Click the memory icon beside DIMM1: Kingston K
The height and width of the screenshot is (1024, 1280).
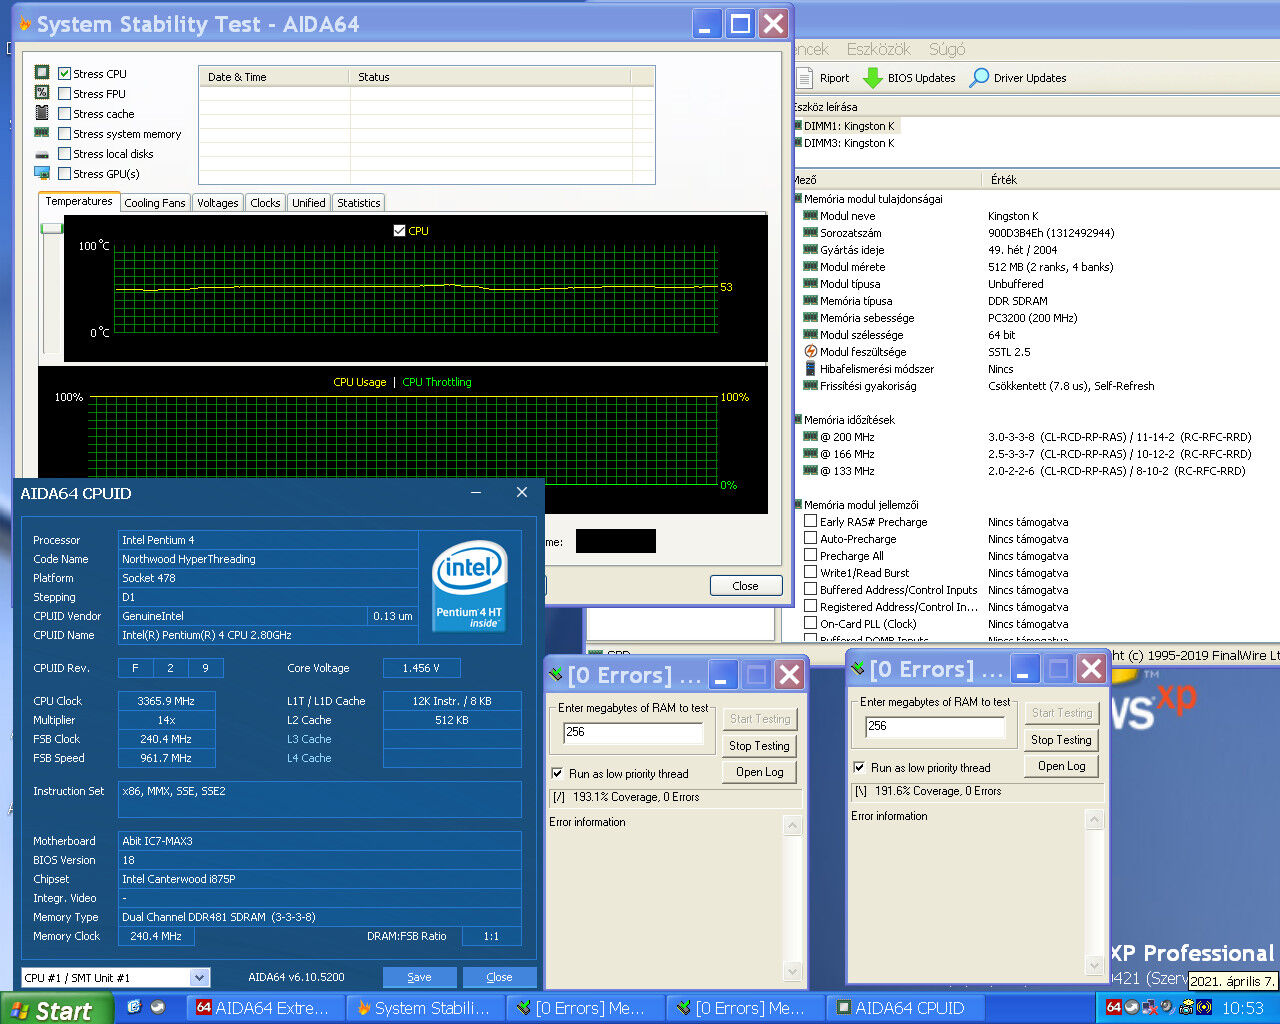(798, 125)
